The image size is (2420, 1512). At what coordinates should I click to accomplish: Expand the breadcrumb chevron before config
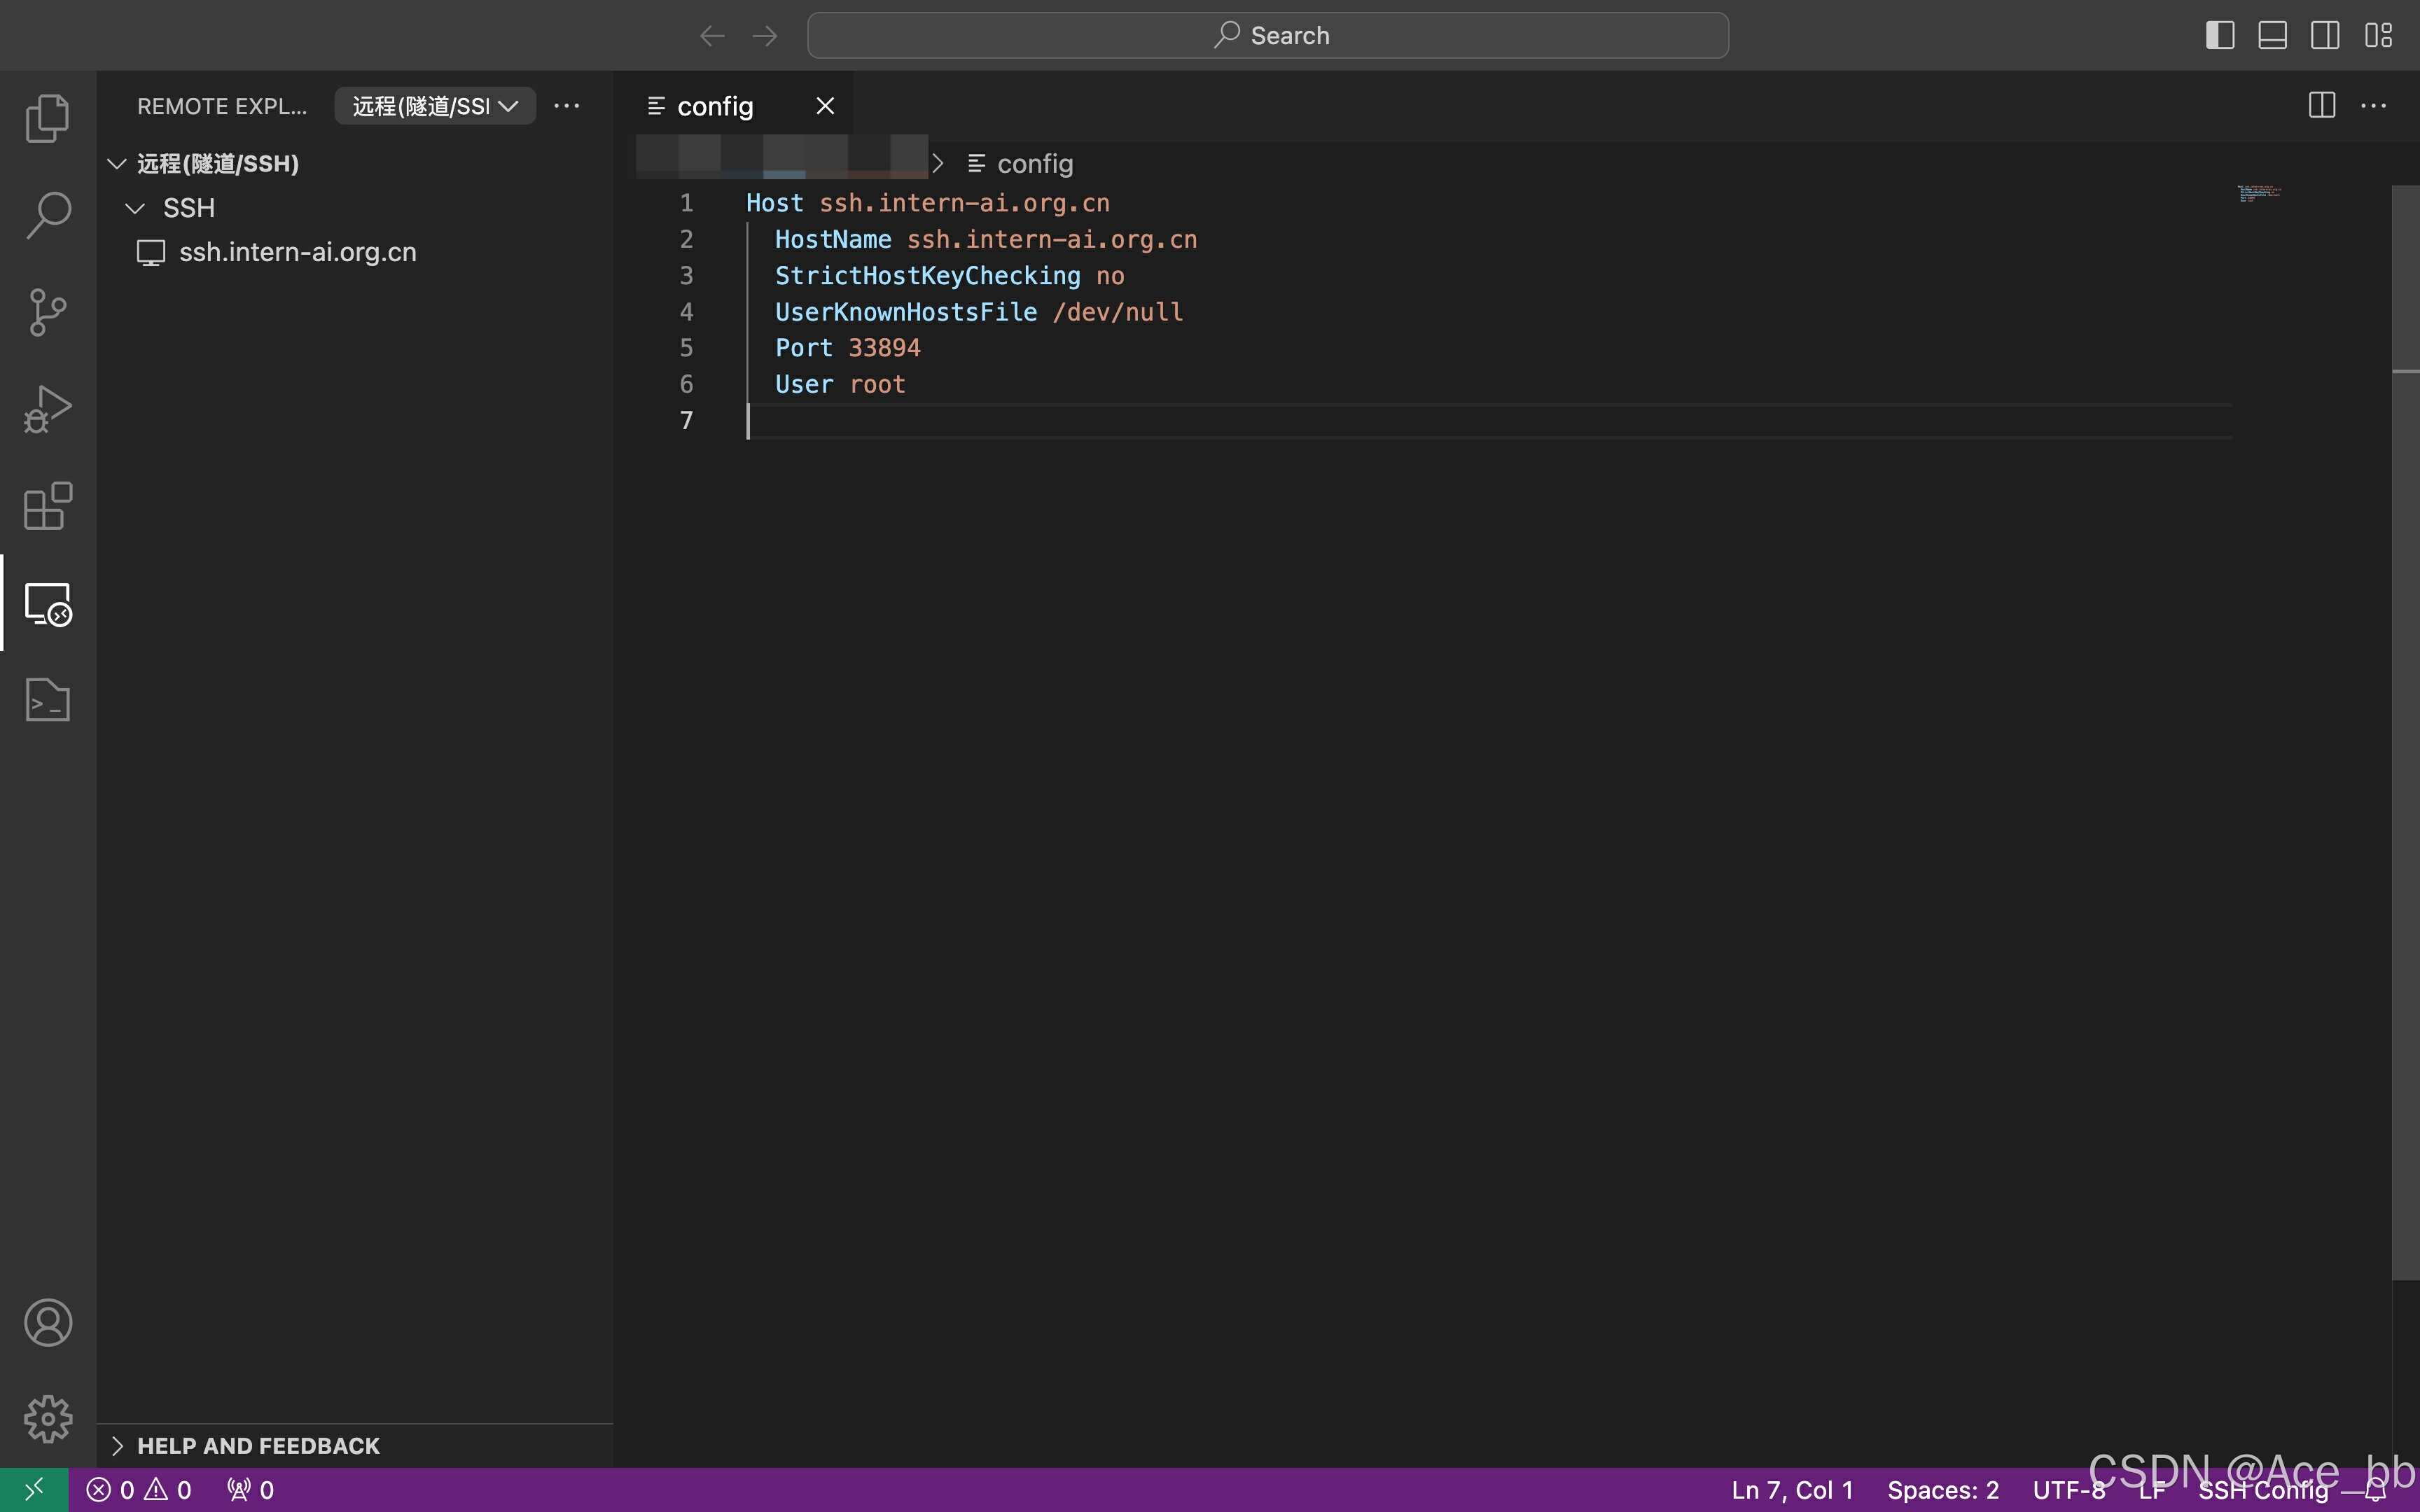[937, 164]
